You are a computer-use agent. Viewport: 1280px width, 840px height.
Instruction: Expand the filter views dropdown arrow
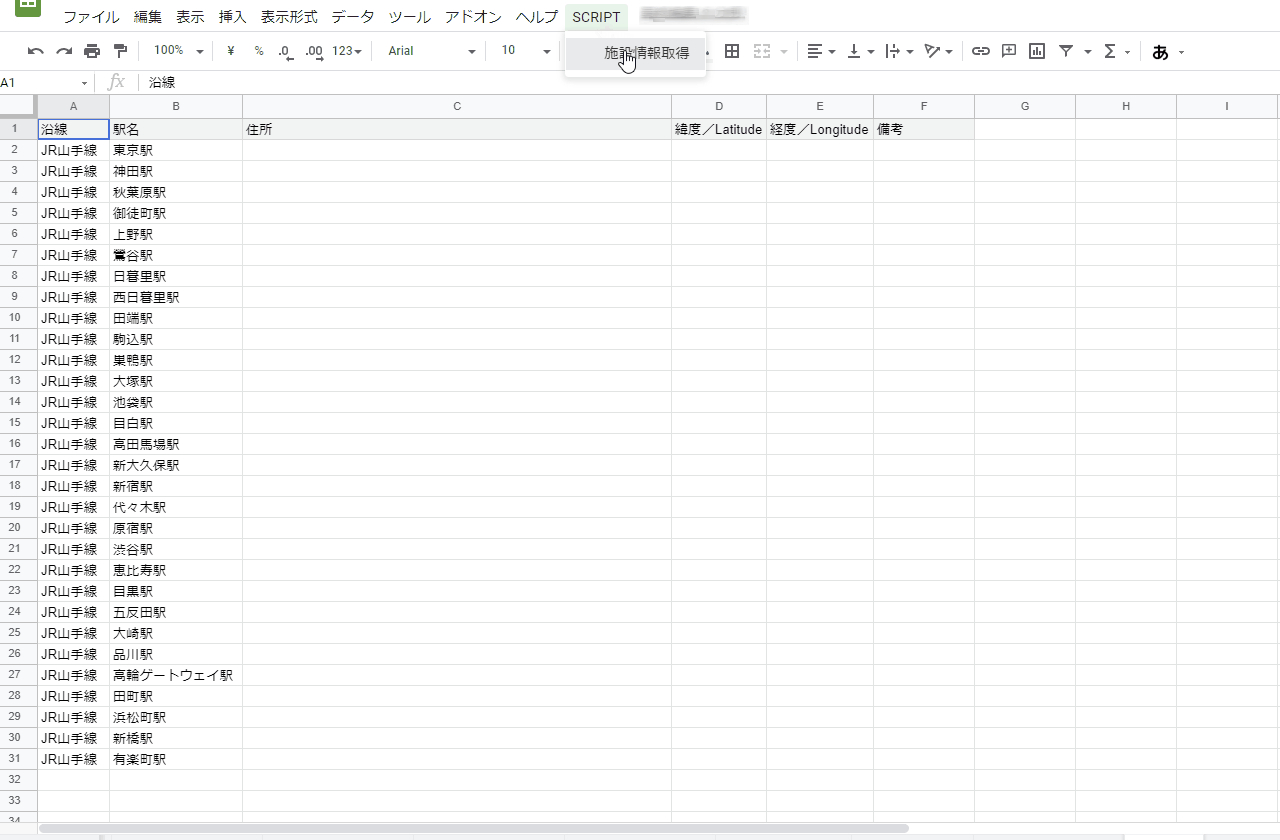1088,52
